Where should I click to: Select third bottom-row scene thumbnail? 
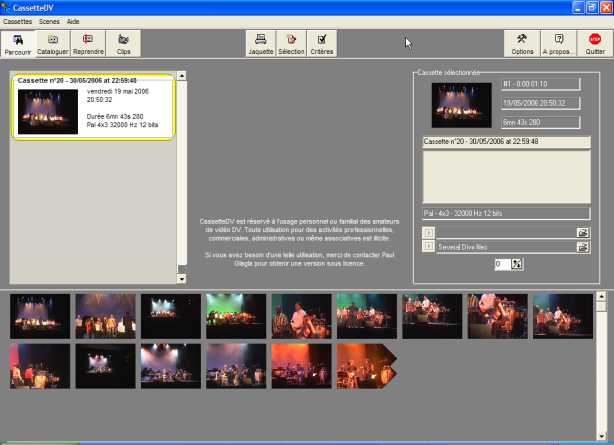pos(171,366)
